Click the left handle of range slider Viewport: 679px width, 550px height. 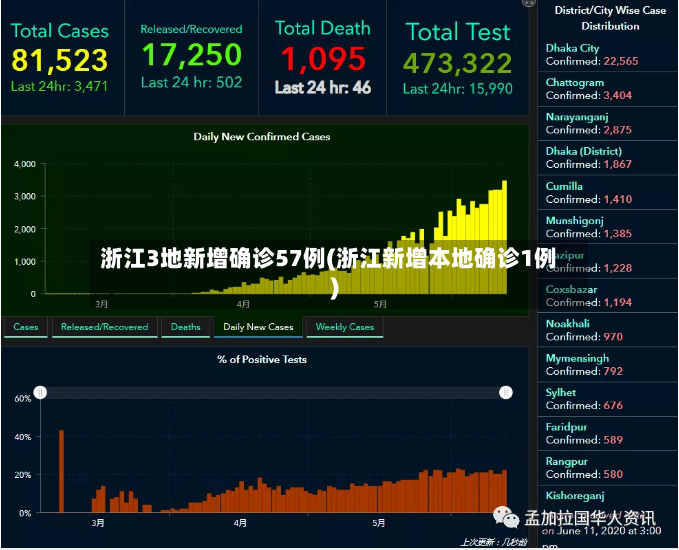pos(40,392)
